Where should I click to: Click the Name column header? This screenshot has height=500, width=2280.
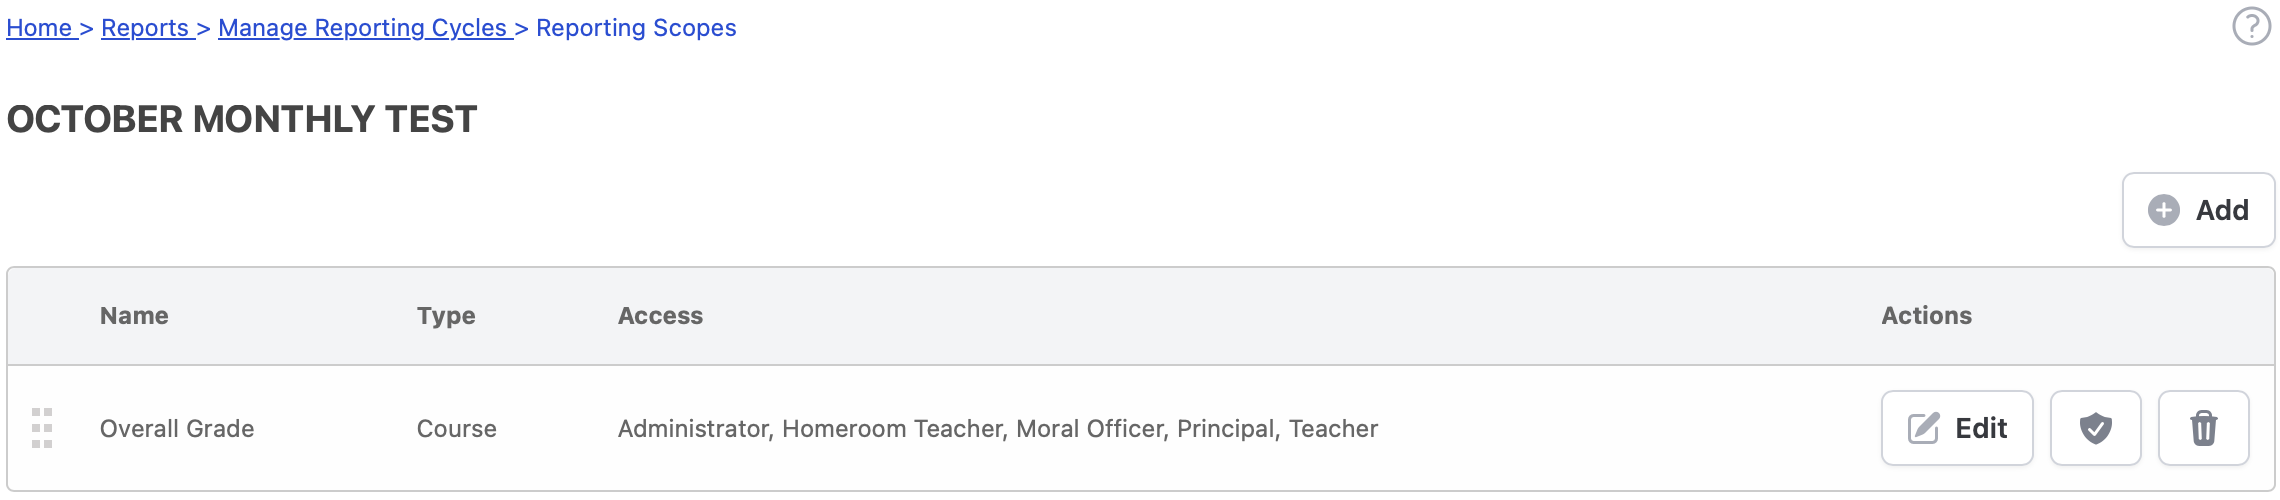[134, 316]
